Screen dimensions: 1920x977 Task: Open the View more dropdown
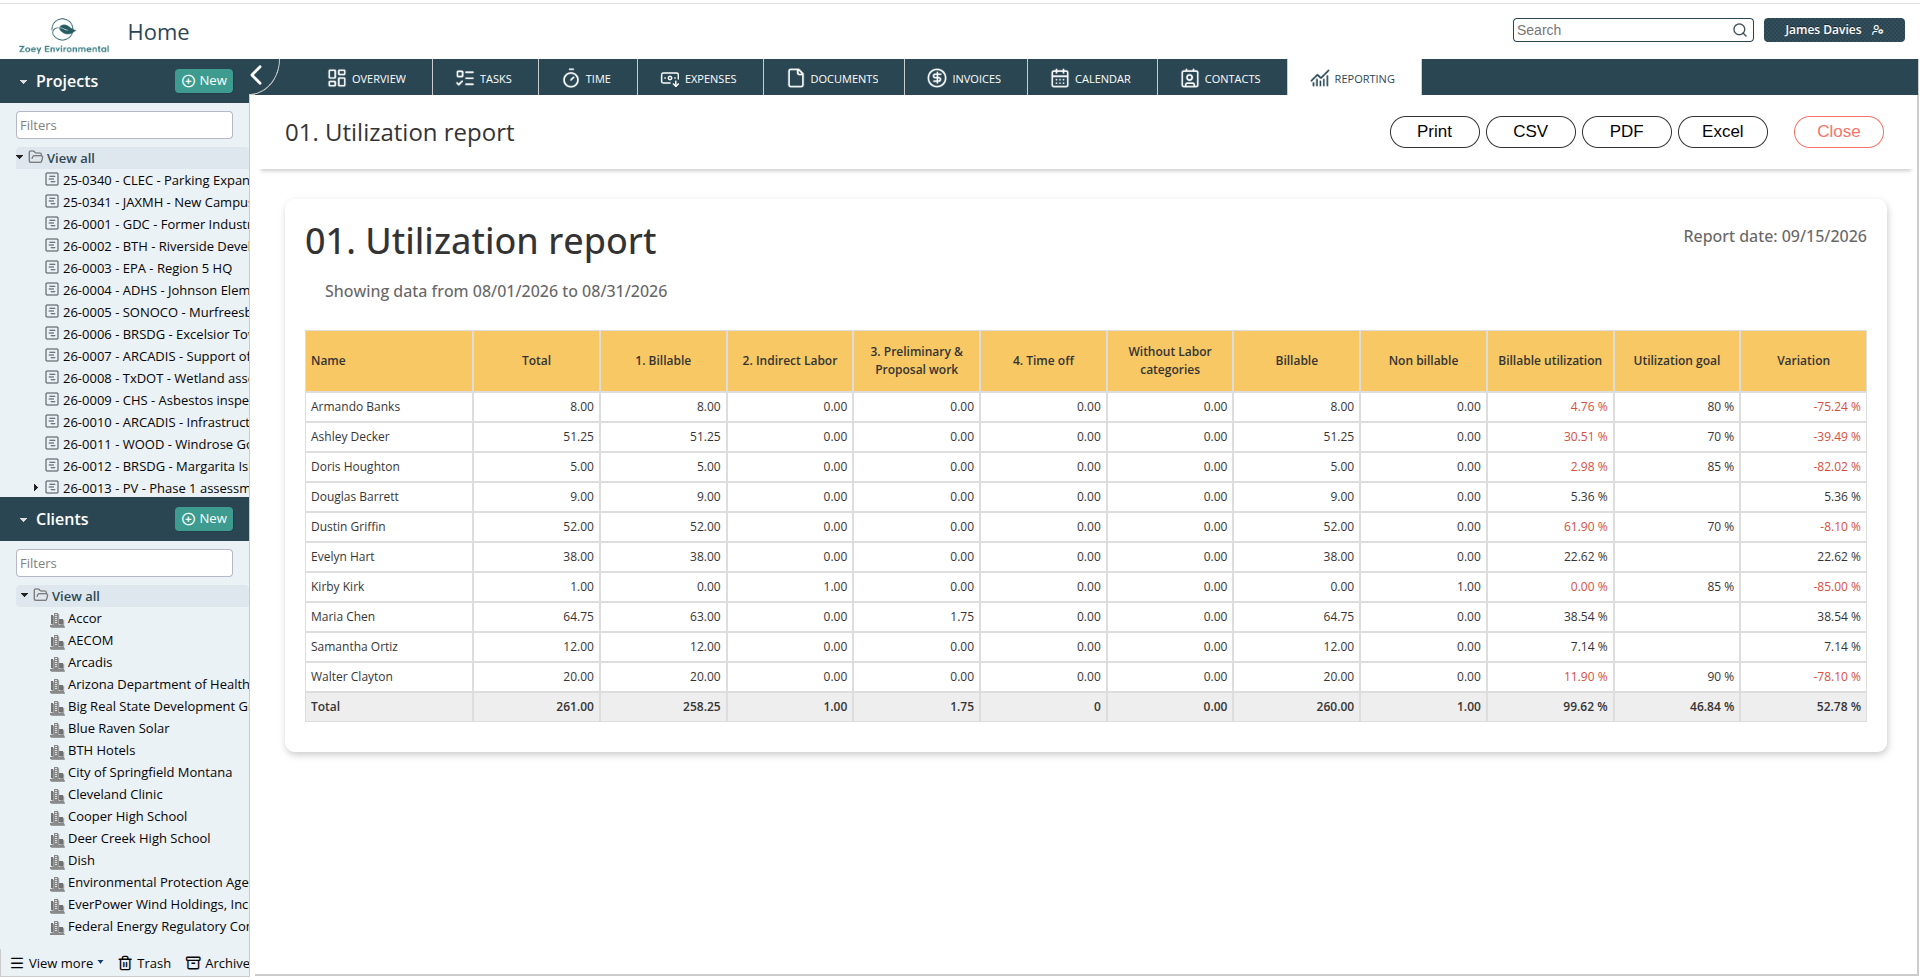(x=57, y=963)
